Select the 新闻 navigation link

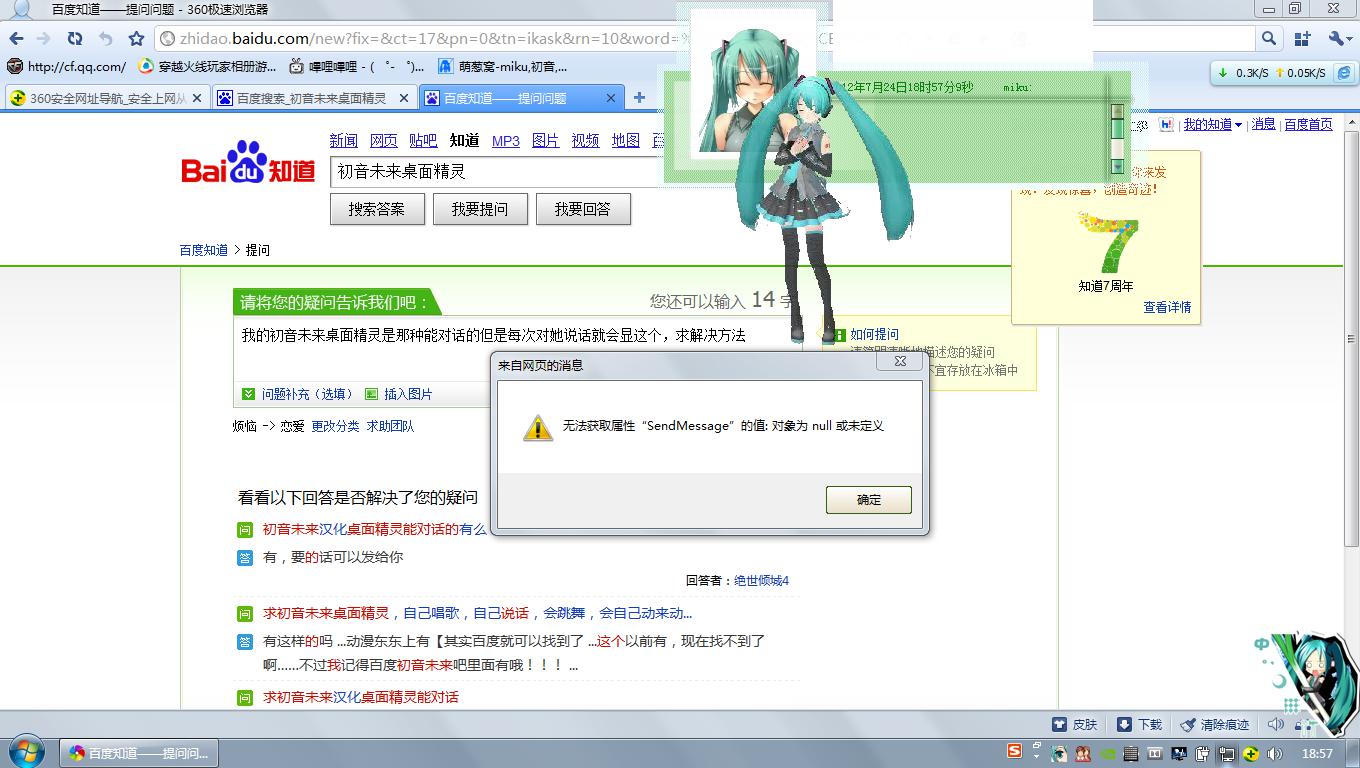343,141
